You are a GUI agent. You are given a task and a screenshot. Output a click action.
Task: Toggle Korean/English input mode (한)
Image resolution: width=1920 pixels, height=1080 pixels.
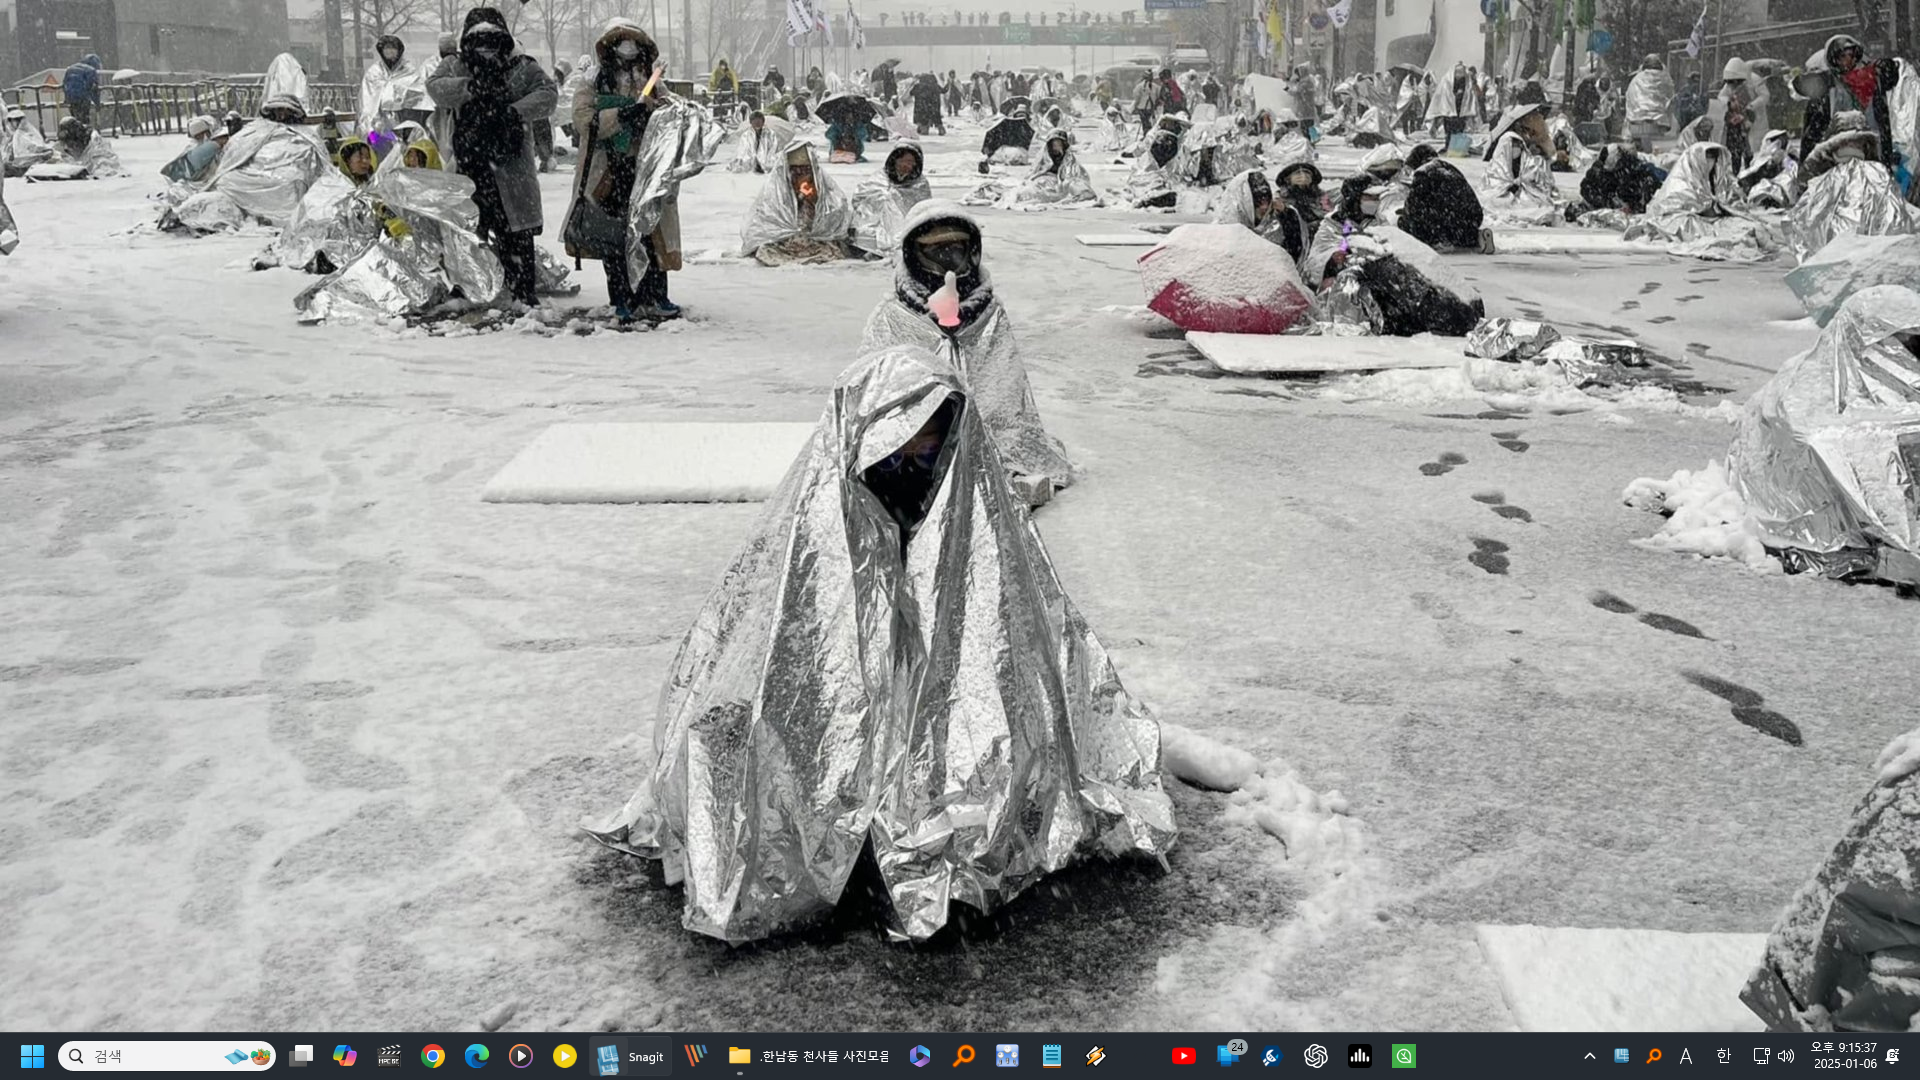(1723, 1056)
